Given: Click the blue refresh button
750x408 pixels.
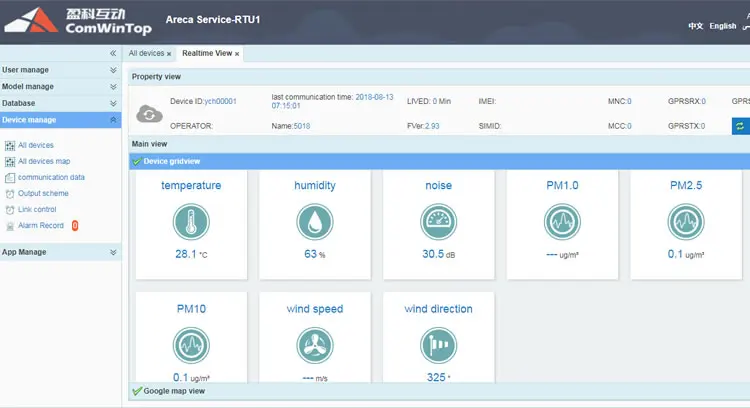Looking at the screenshot, I should coord(740,126).
